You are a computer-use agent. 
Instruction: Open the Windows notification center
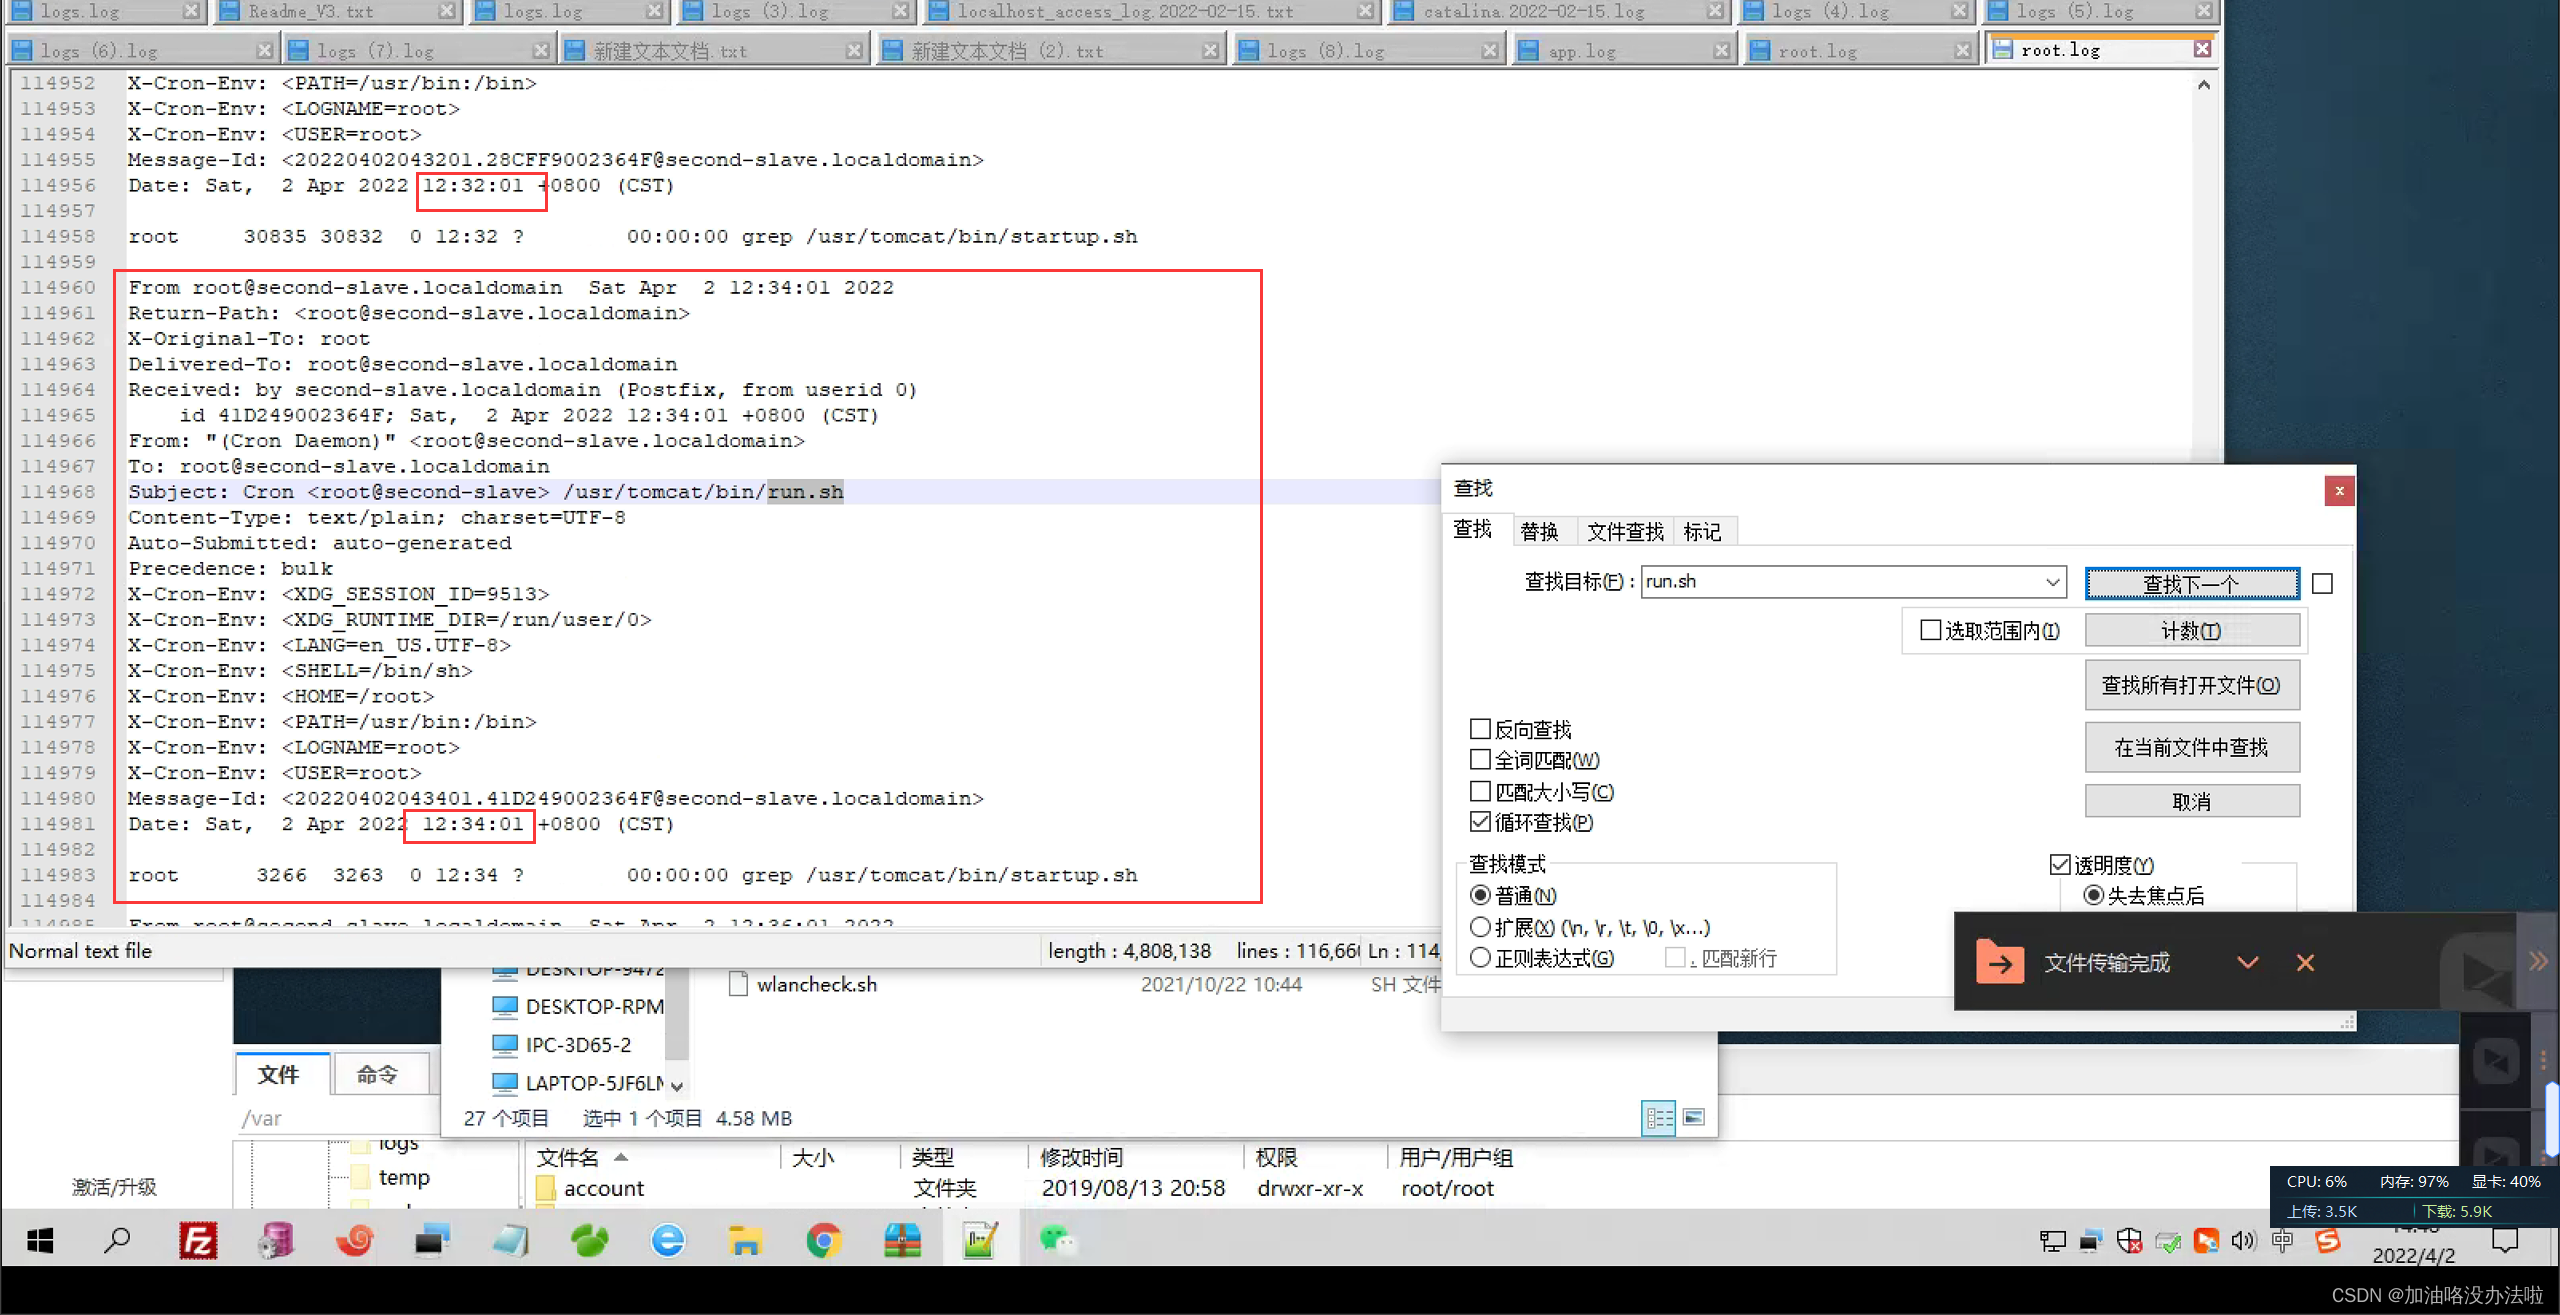(2505, 1241)
